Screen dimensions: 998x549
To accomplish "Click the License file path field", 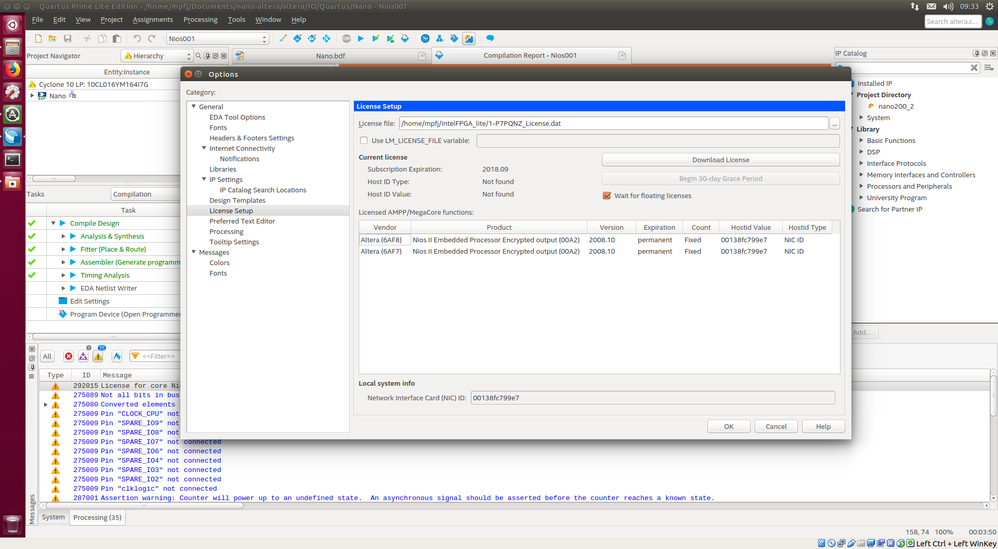I will [x=612, y=124].
